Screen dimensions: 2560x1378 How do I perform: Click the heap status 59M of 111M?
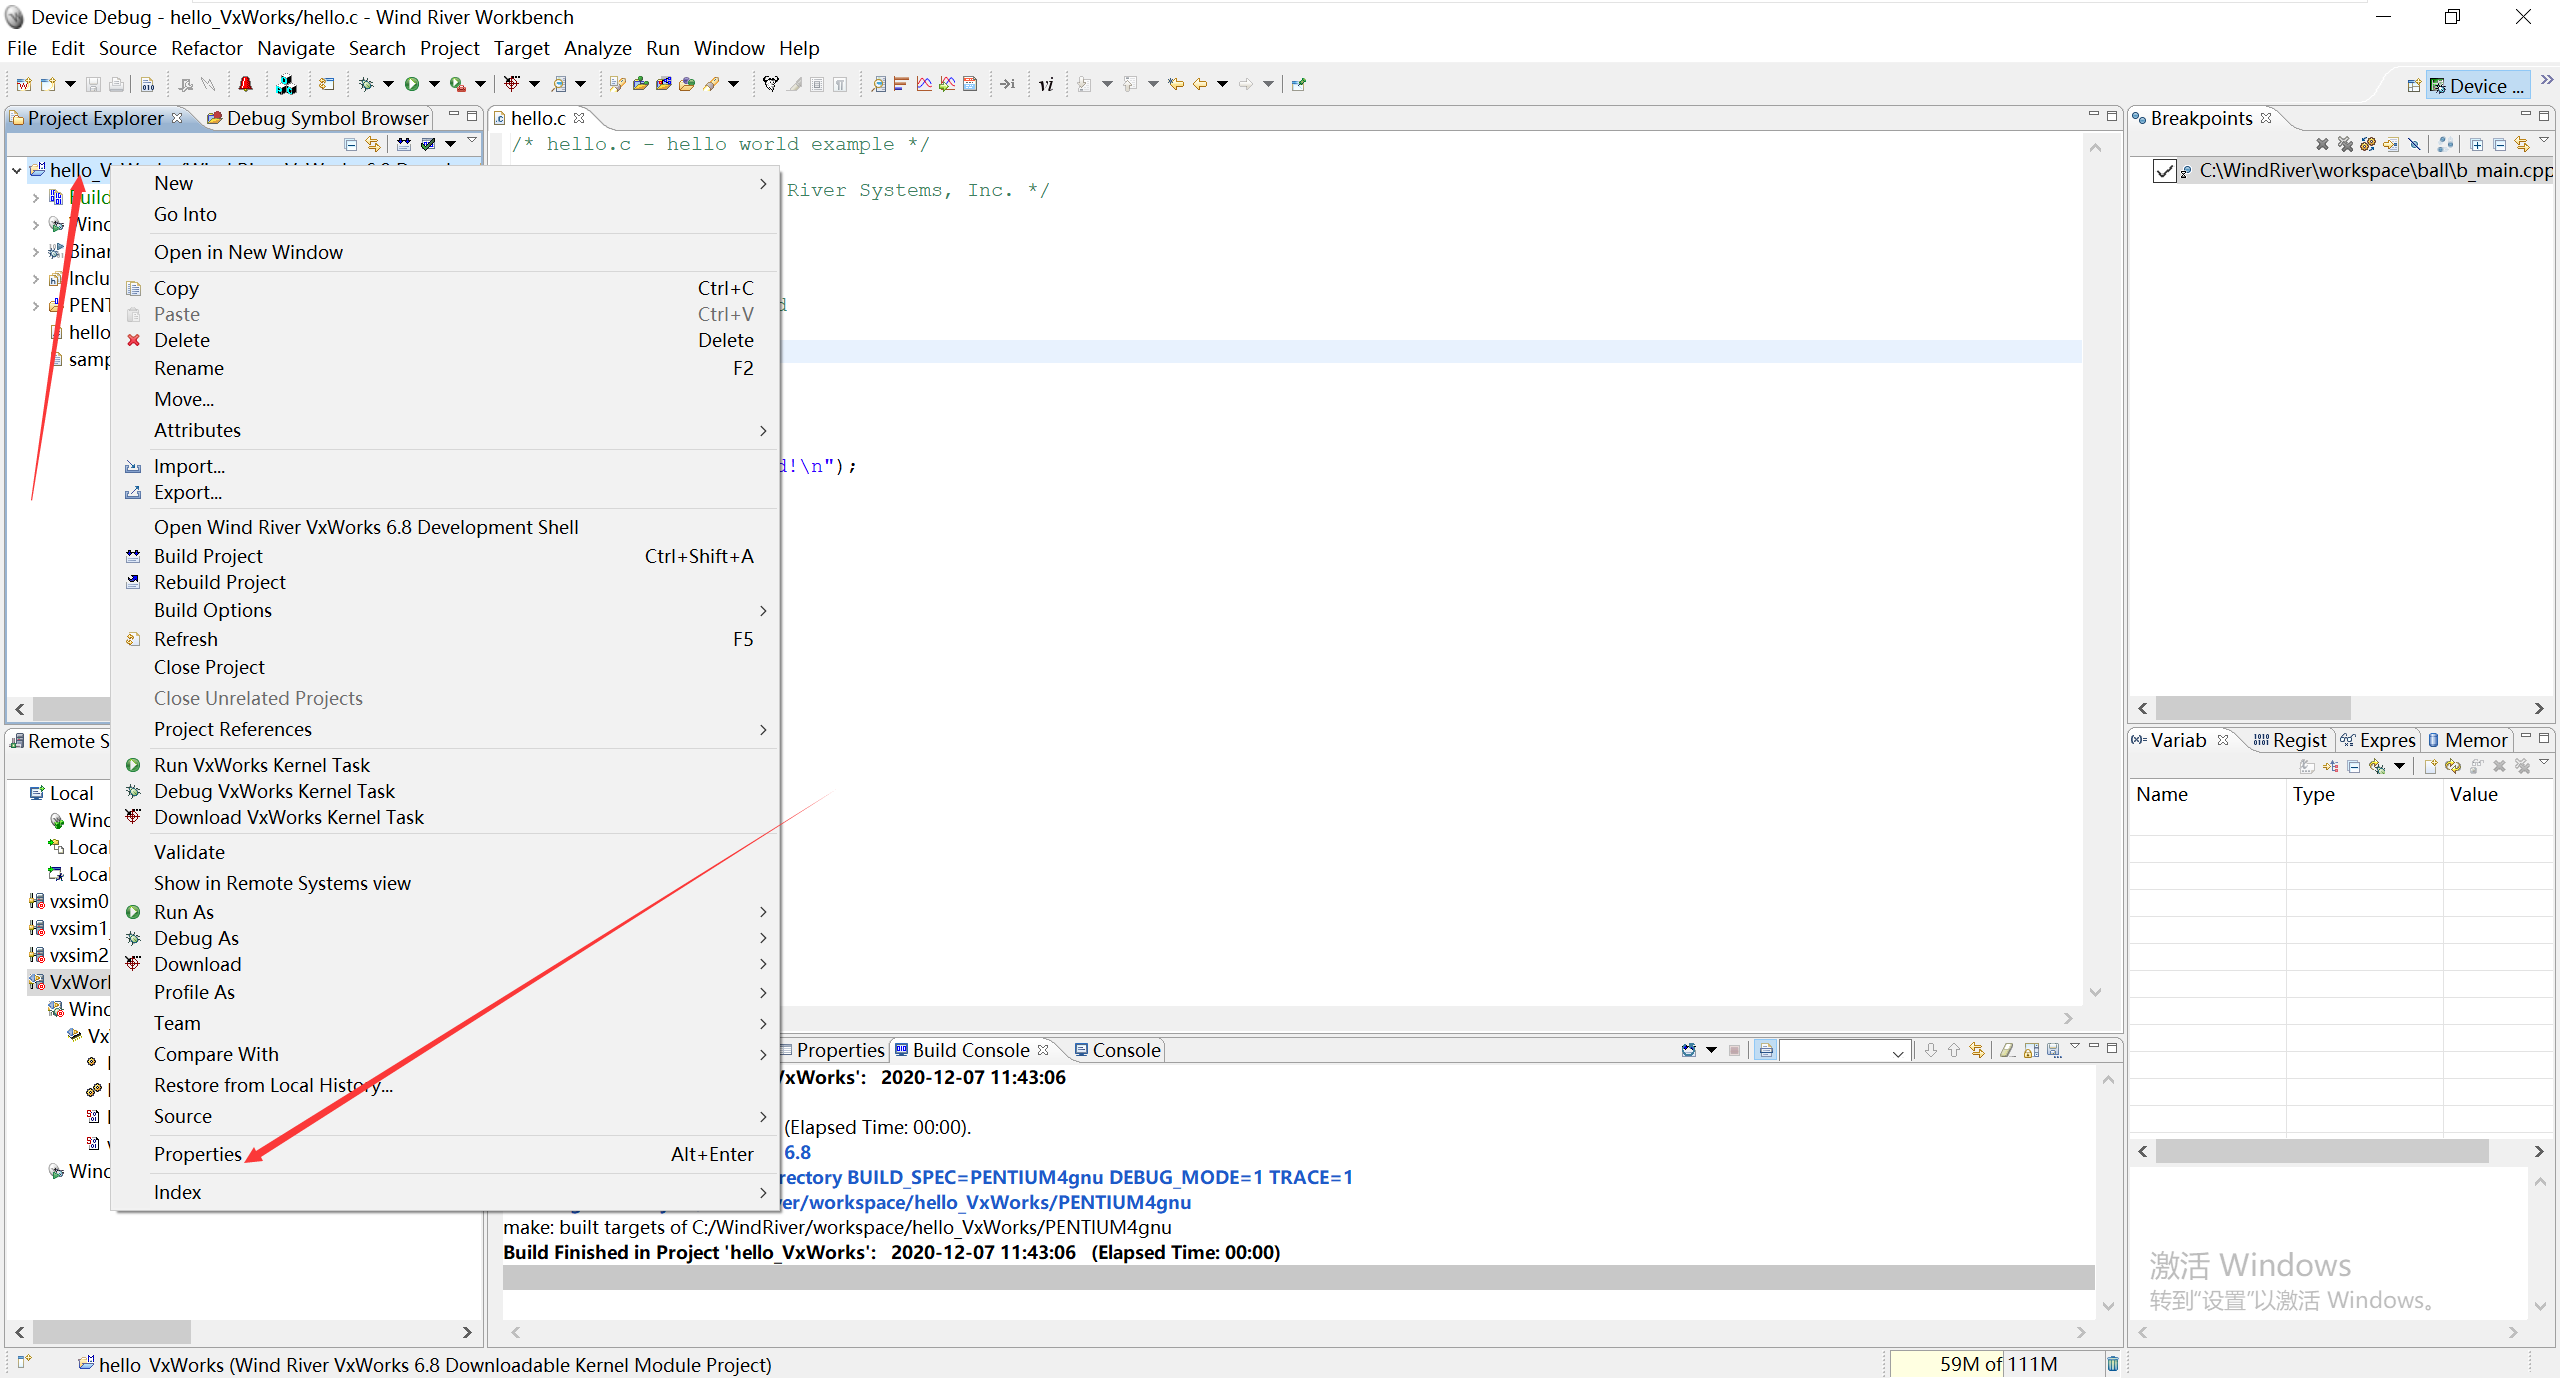(1997, 1364)
